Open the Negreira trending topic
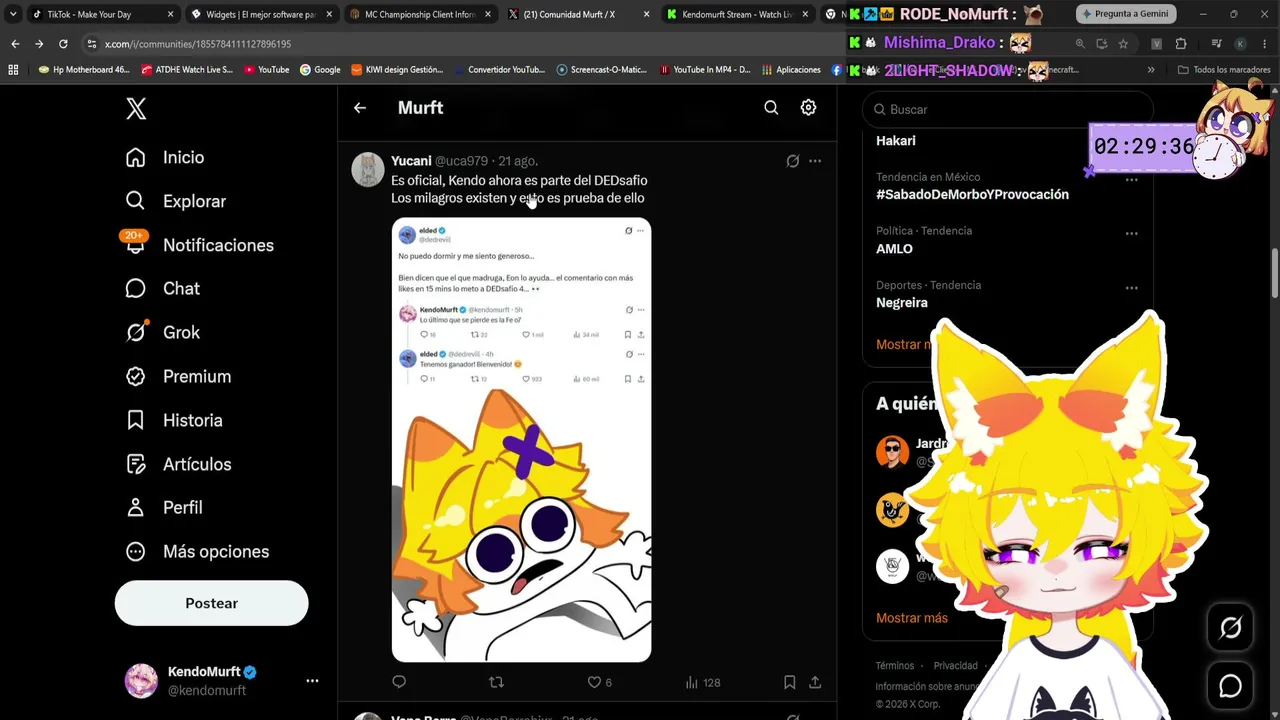This screenshot has height=720, width=1280. [902, 302]
